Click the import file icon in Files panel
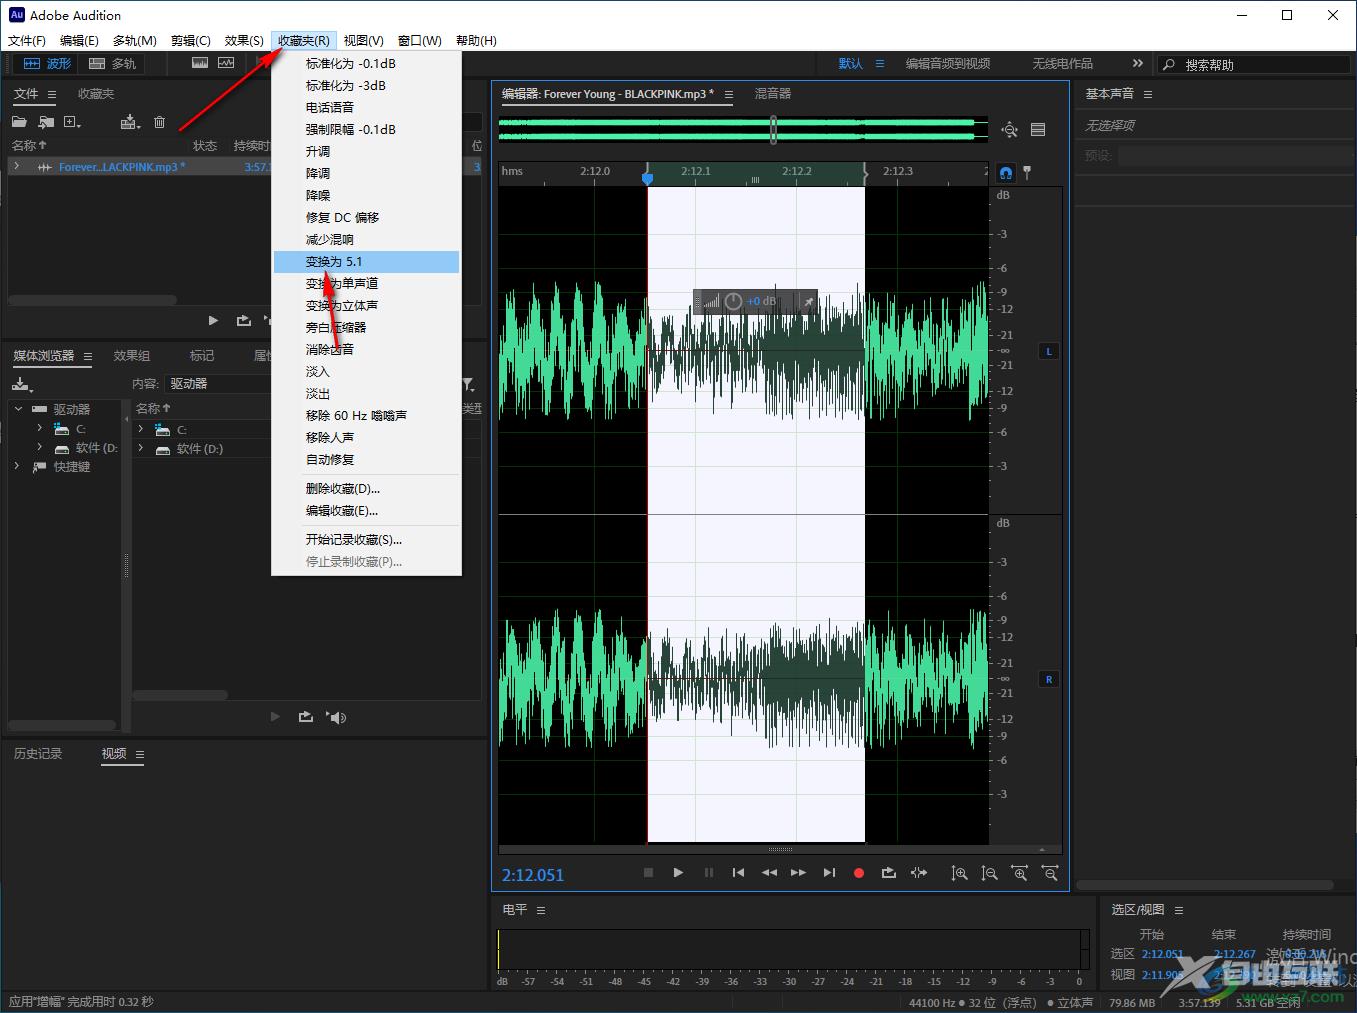Image resolution: width=1357 pixels, height=1013 pixels. pos(46,122)
